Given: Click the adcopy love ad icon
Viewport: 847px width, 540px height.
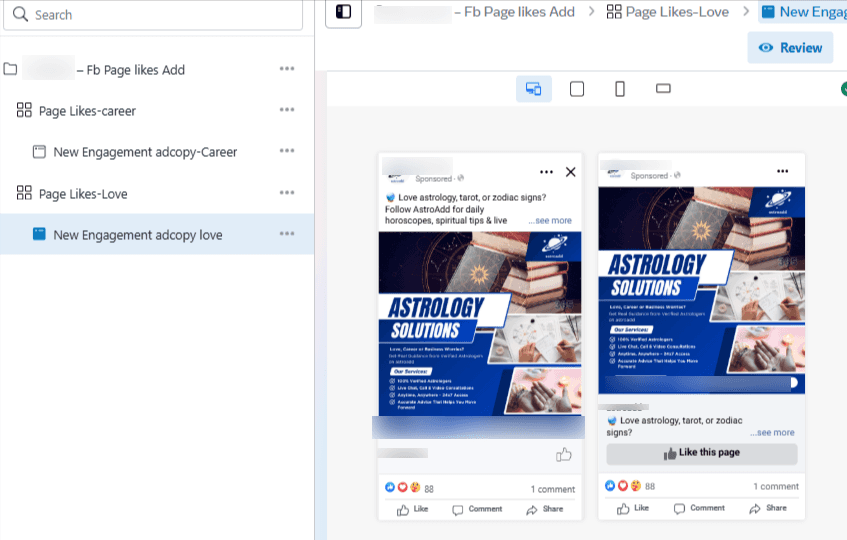Looking at the screenshot, I should coord(39,234).
